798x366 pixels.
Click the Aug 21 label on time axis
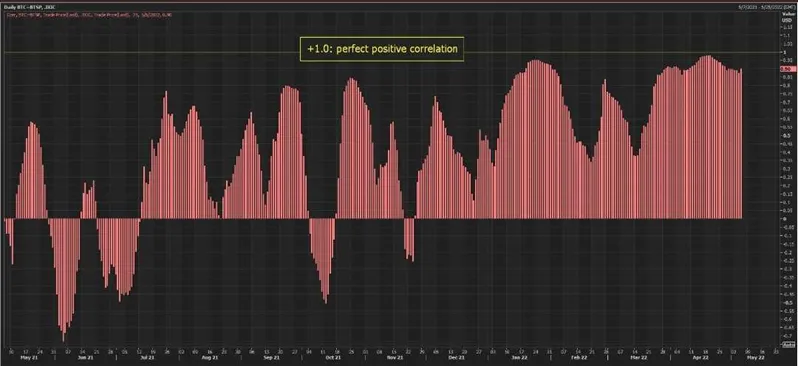coord(210,358)
